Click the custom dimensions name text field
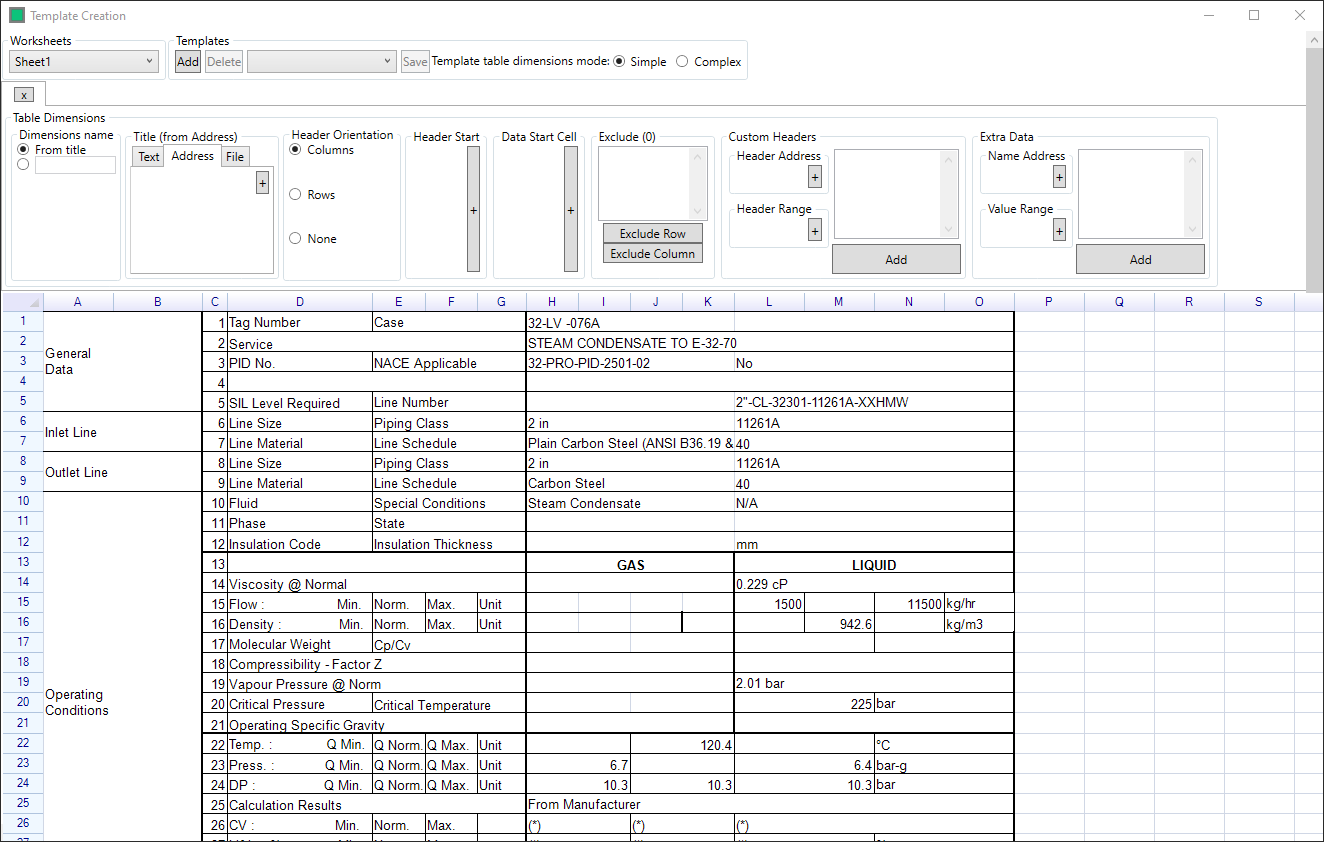The image size is (1324, 842). point(75,165)
